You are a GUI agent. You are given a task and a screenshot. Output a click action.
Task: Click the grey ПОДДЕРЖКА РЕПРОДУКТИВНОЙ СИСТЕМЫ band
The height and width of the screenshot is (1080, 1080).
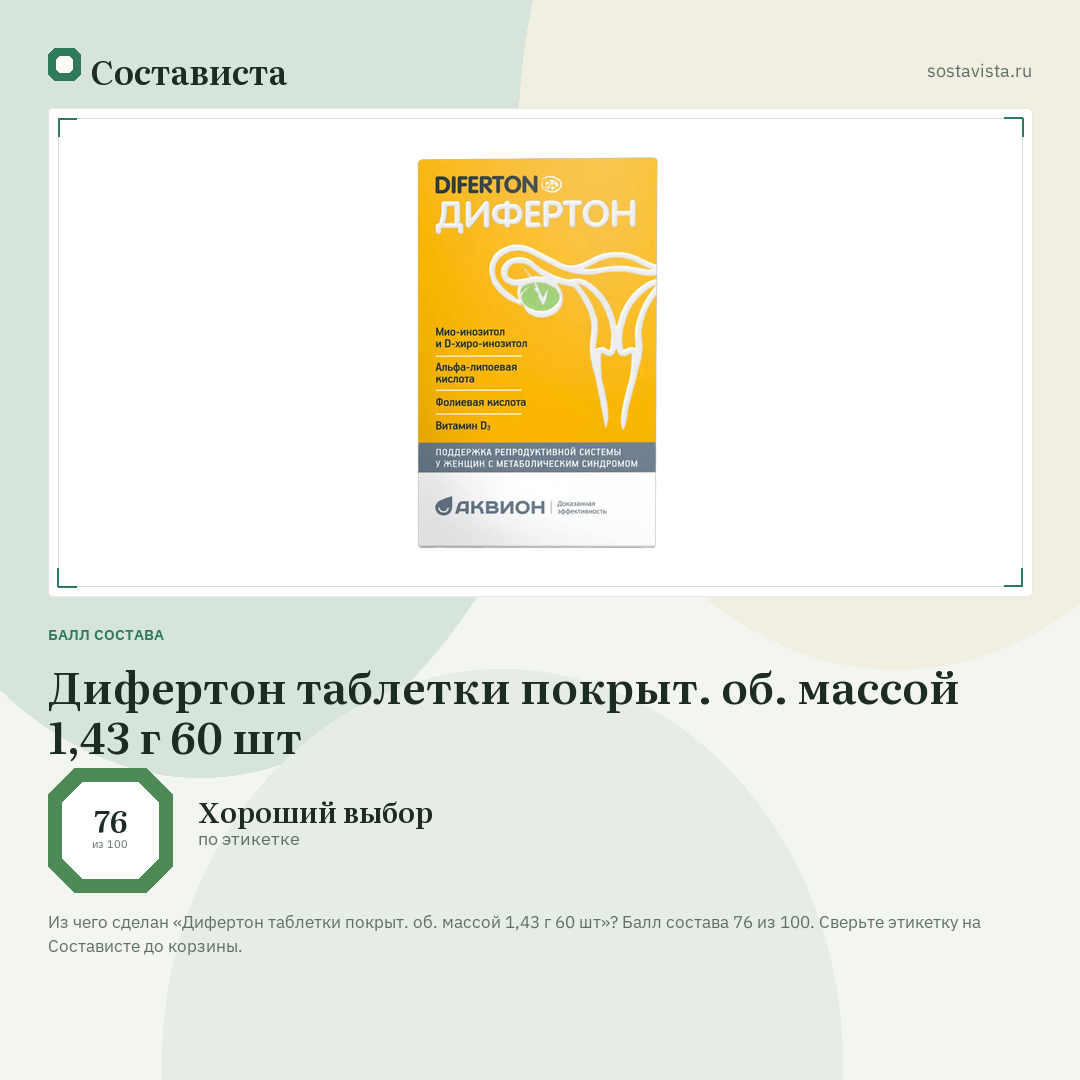[x=537, y=457]
